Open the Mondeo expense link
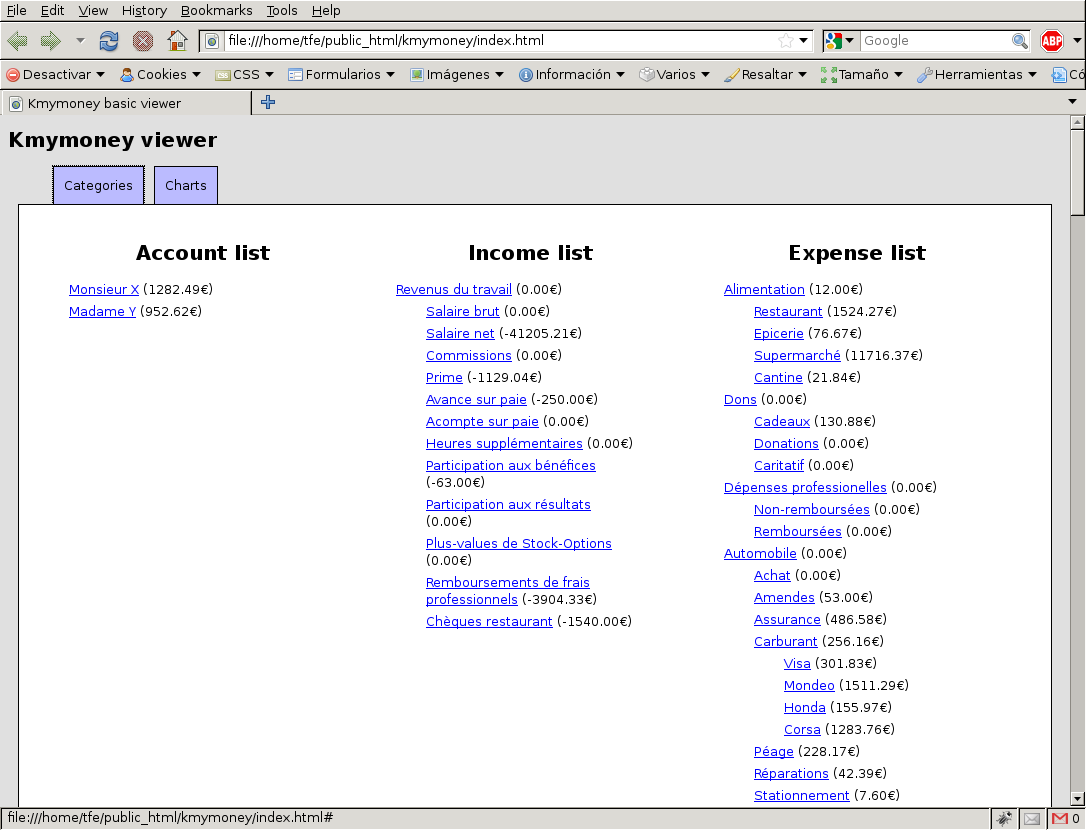 pyautogui.click(x=809, y=686)
